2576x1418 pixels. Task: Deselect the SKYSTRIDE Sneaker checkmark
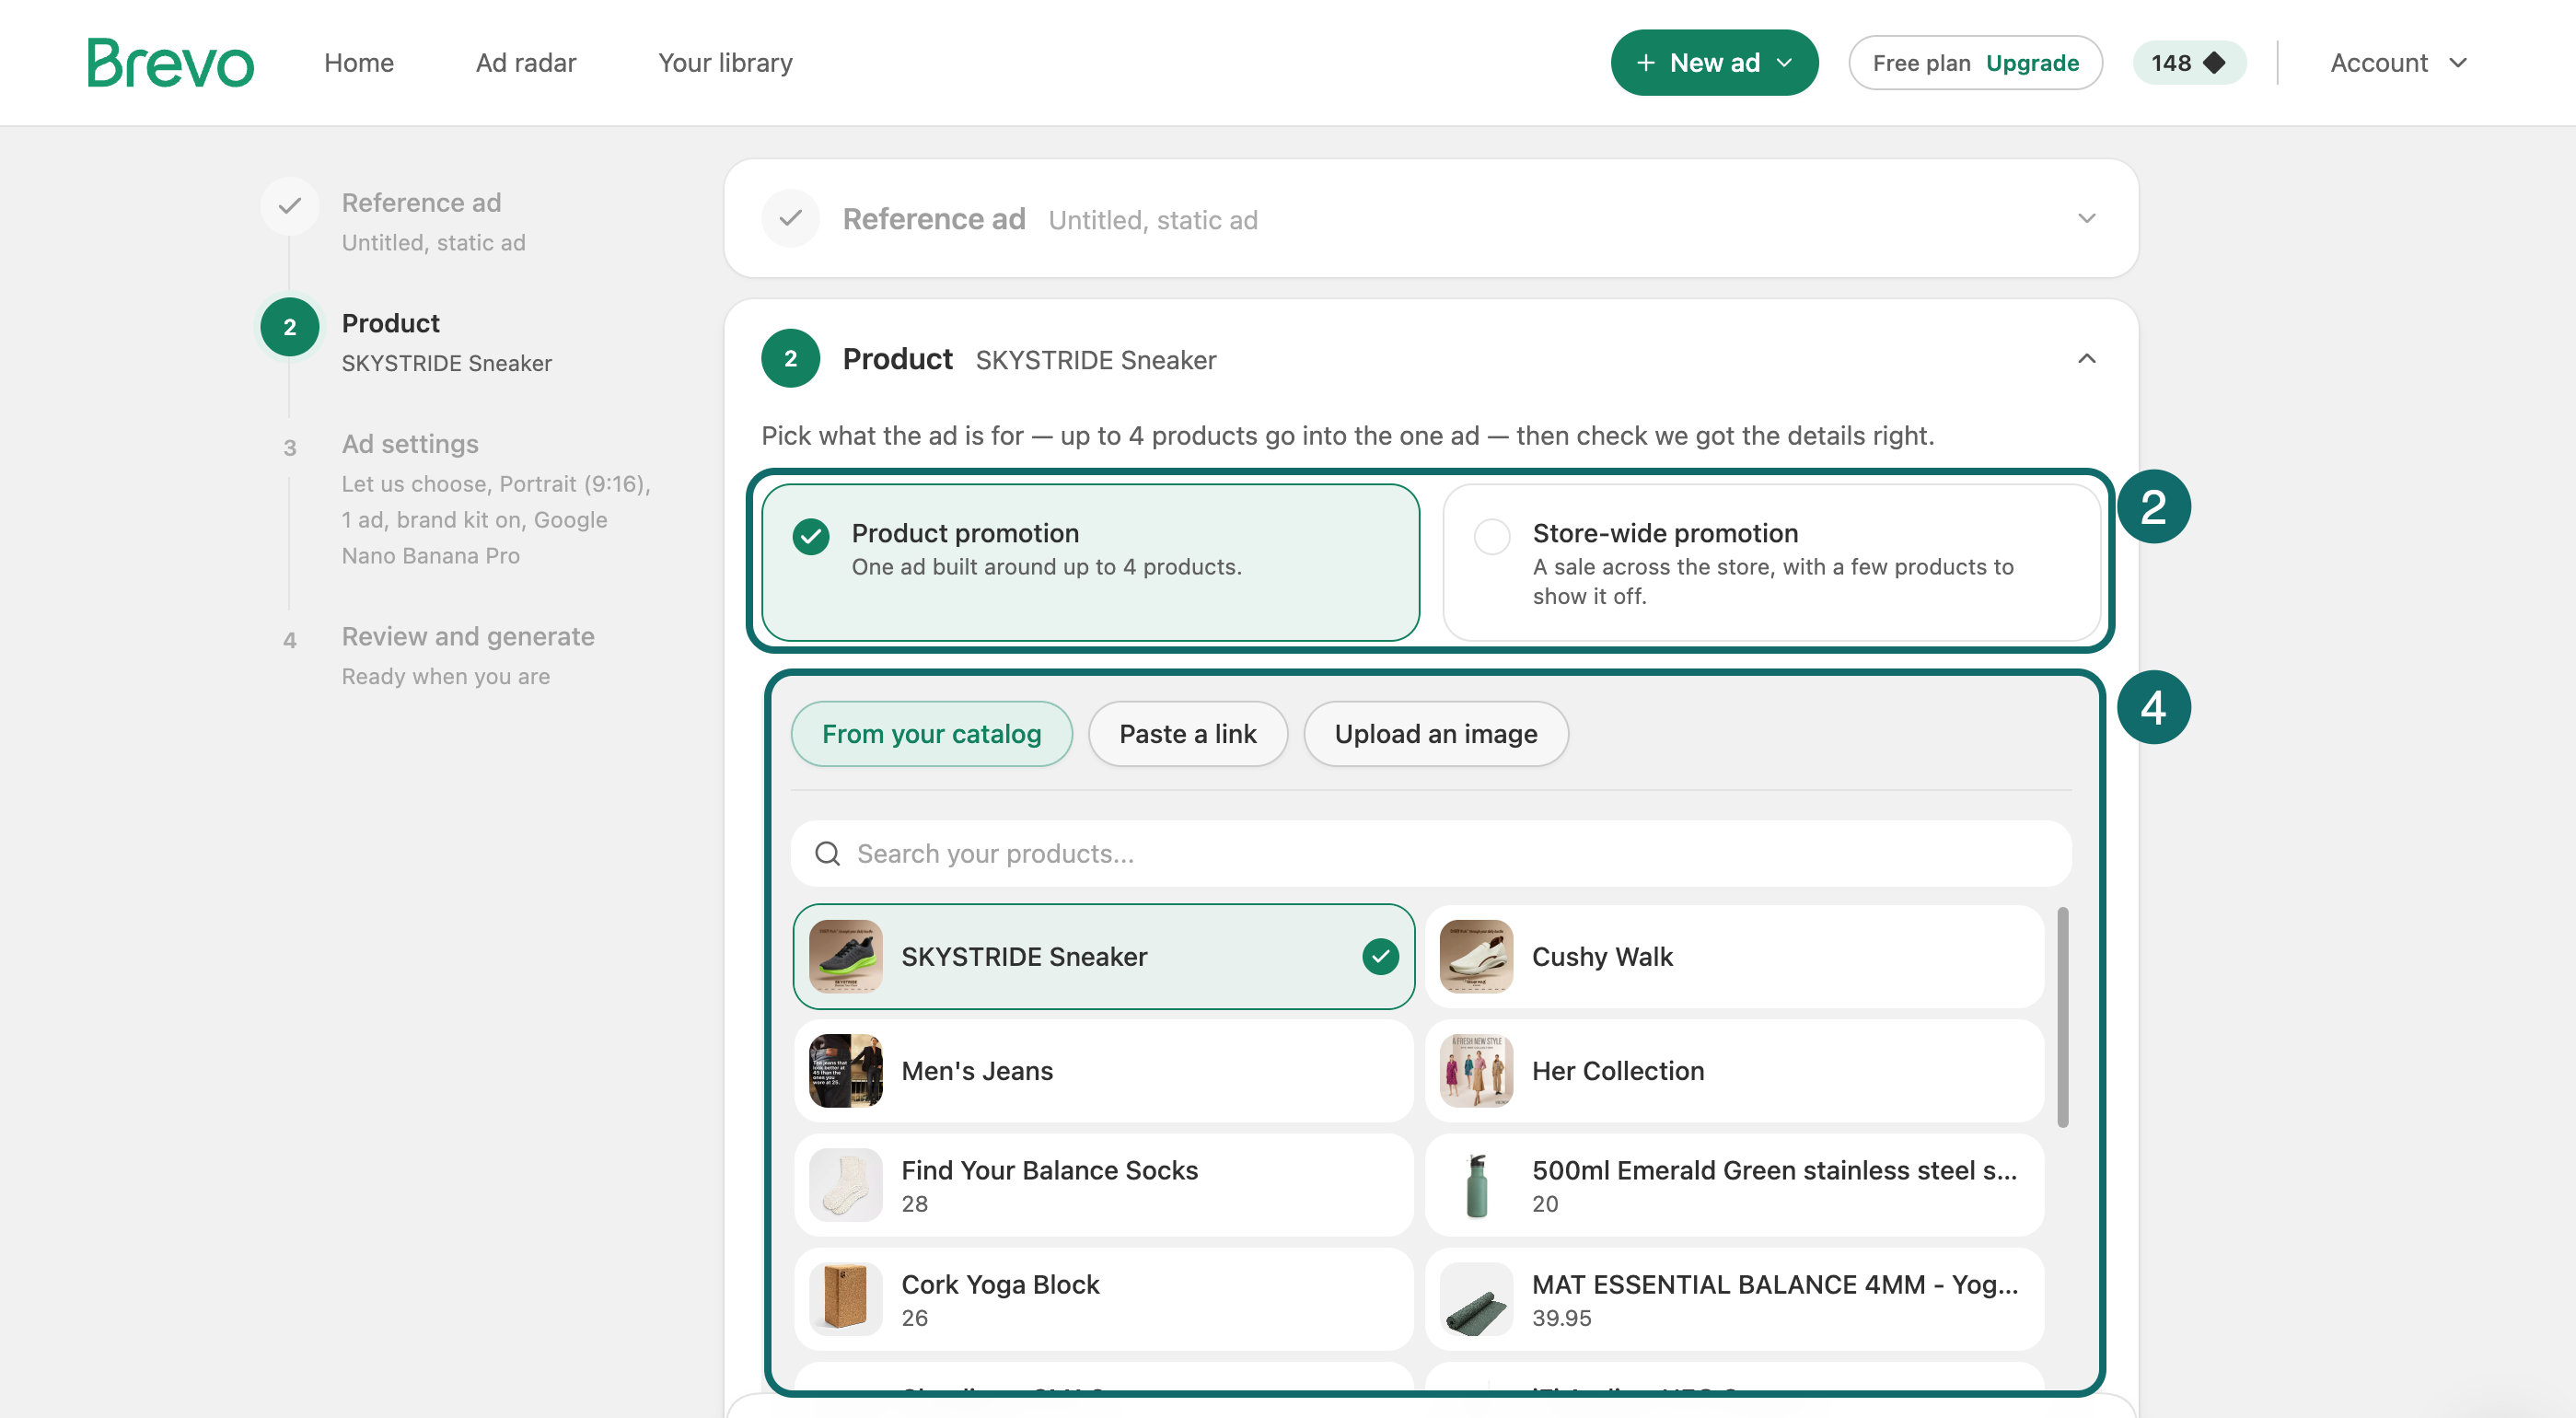tap(1380, 957)
